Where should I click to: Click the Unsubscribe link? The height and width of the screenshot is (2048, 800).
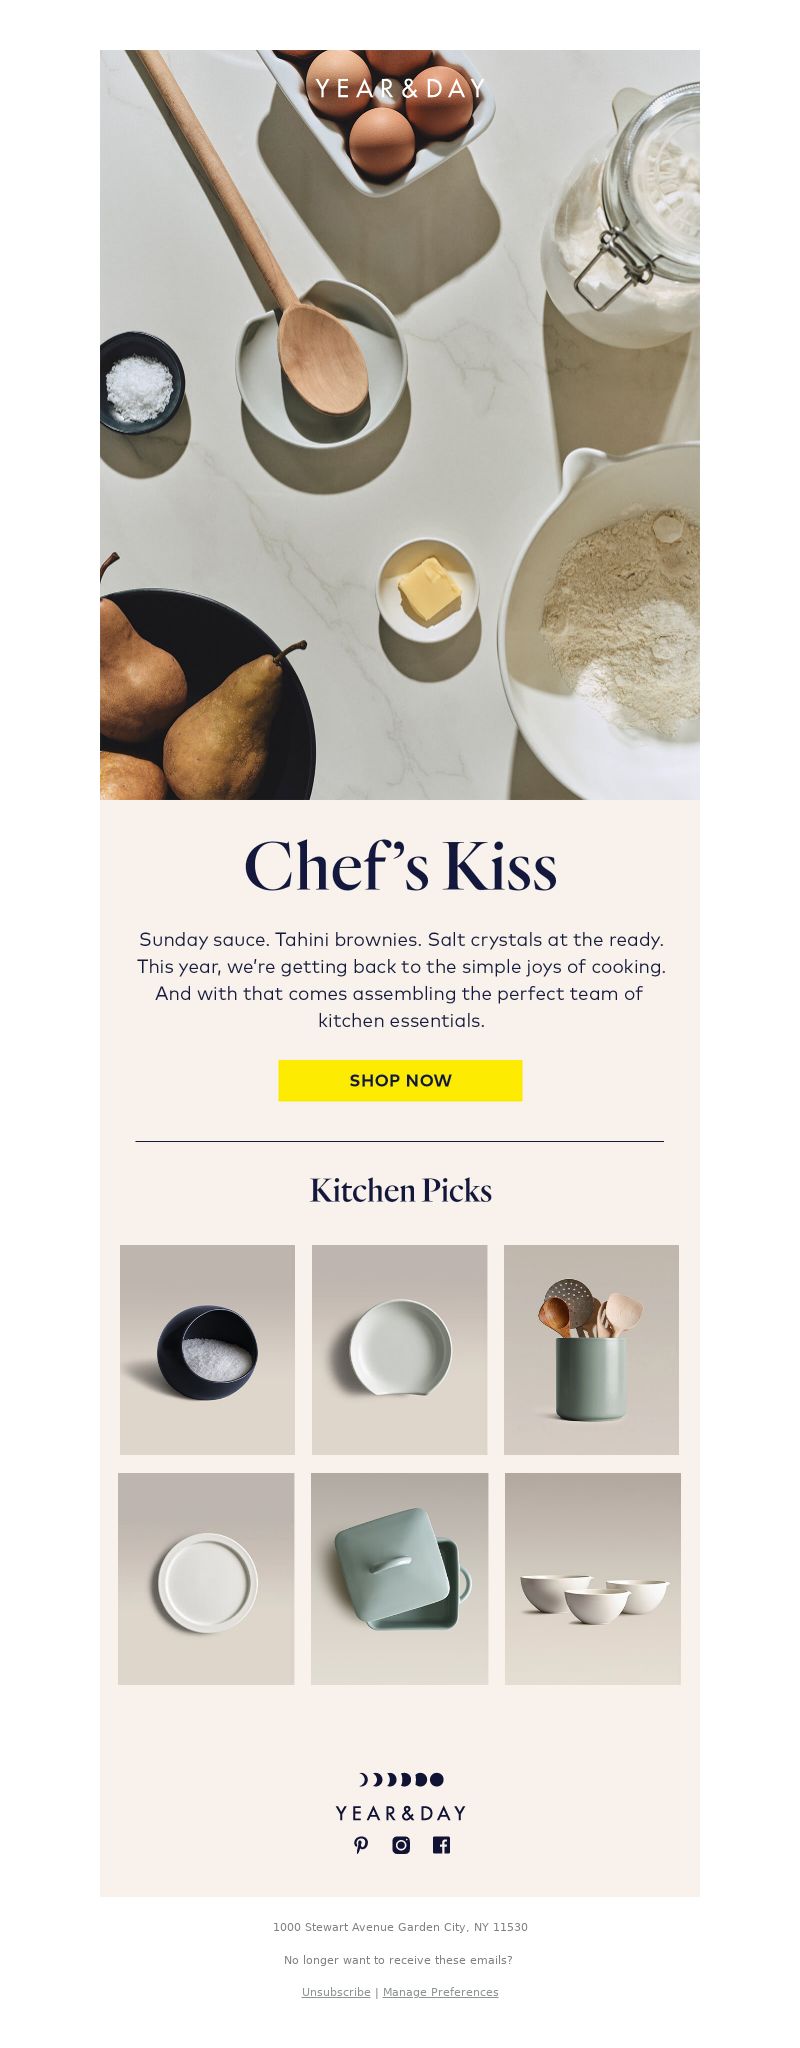point(336,1992)
